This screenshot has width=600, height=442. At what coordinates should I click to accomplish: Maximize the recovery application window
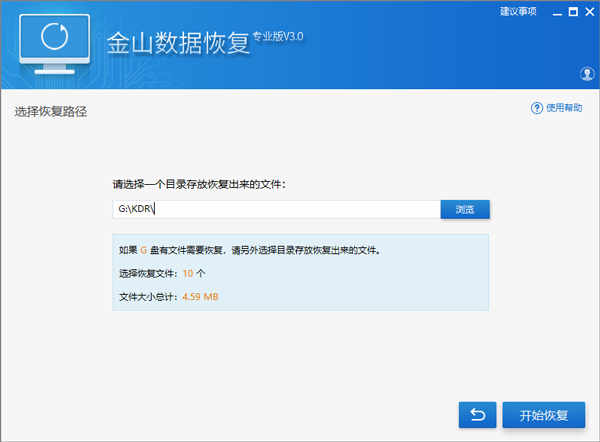[573, 12]
